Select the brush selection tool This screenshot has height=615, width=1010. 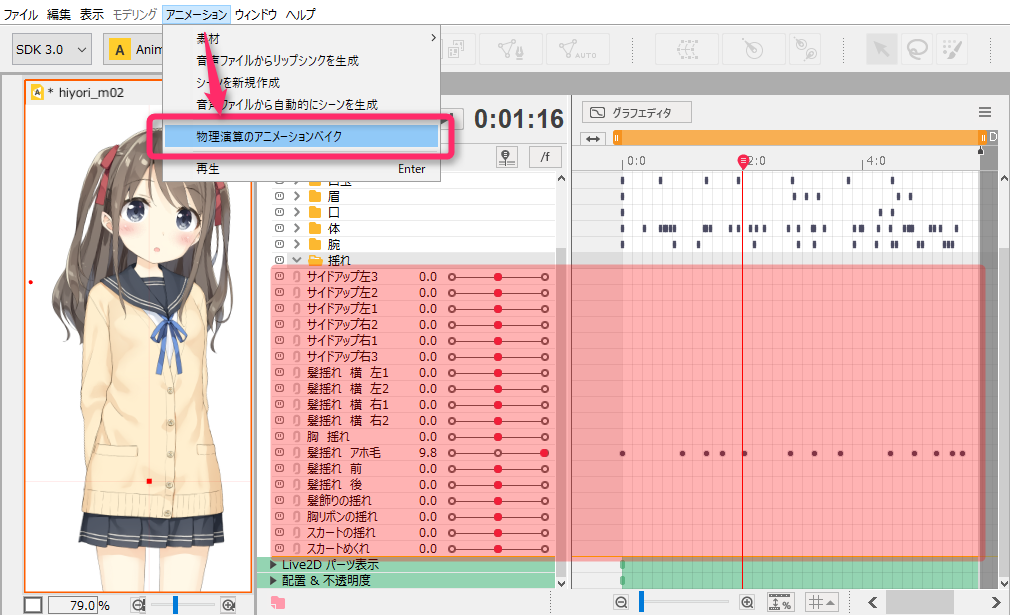click(952, 49)
